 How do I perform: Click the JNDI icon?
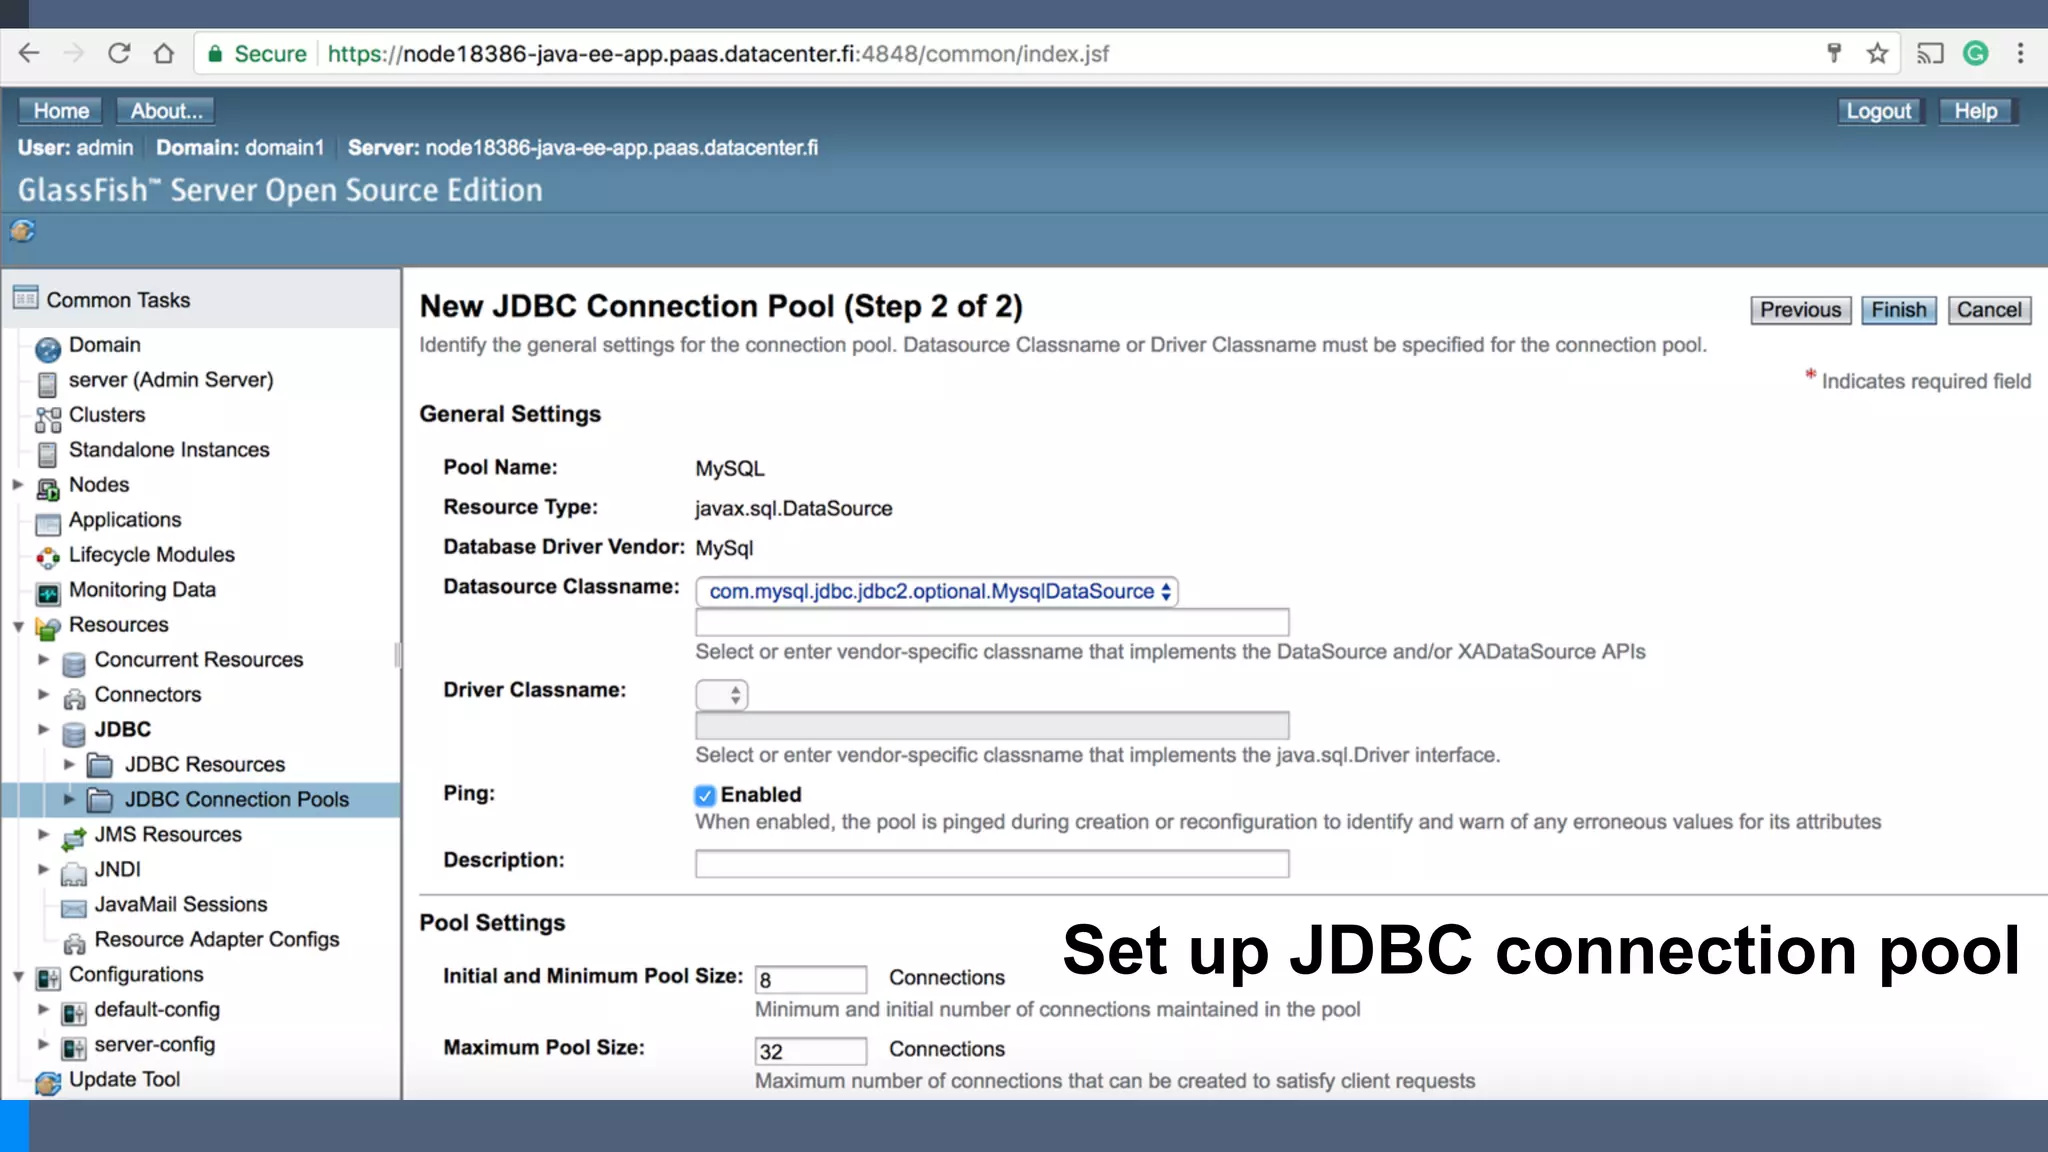coord(74,873)
